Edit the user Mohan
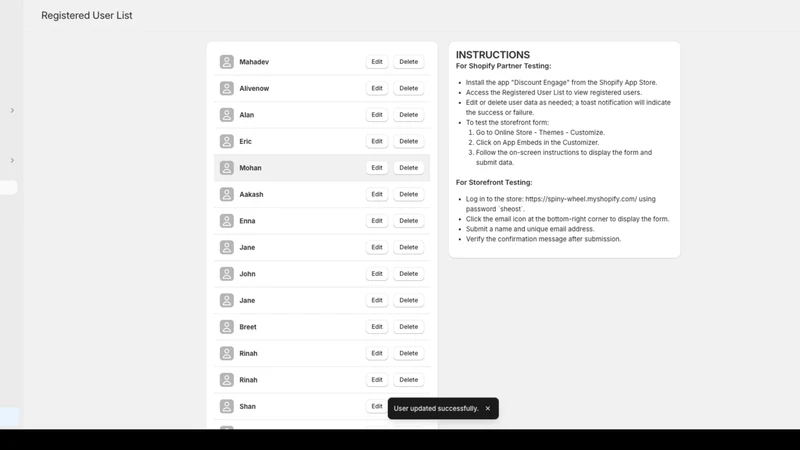800x450 pixels. 377,168
